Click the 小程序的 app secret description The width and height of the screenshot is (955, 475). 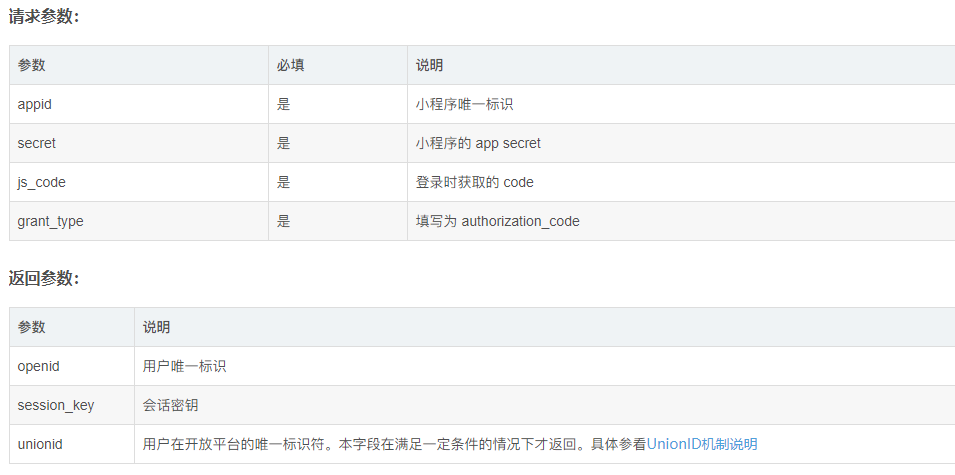[x=478, y=143]
